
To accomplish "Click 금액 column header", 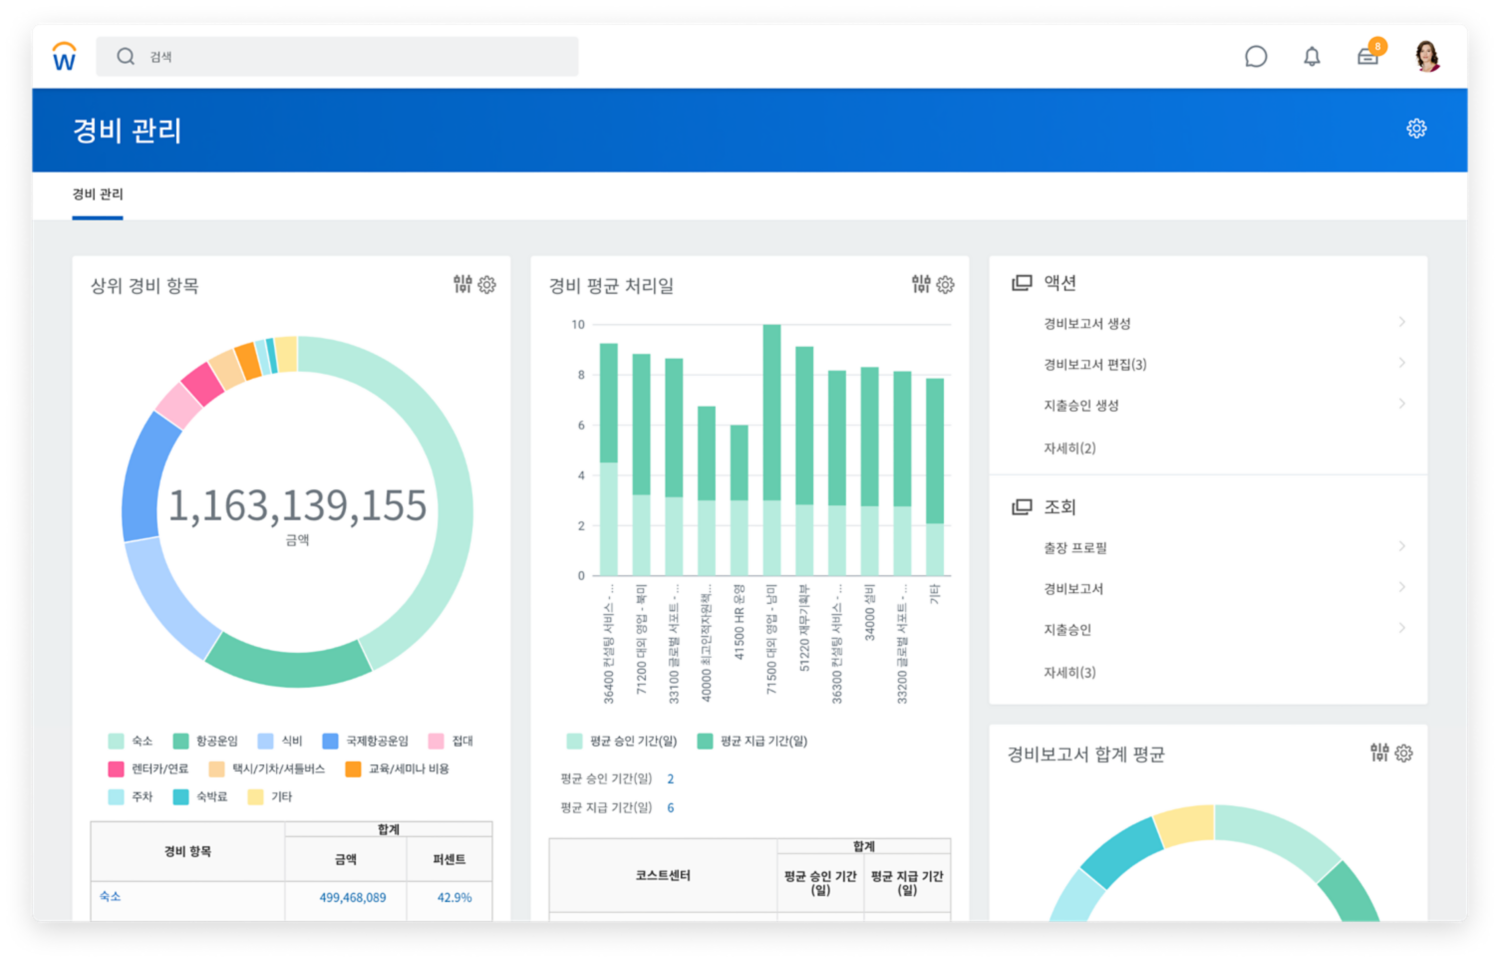I will (346, 859).
